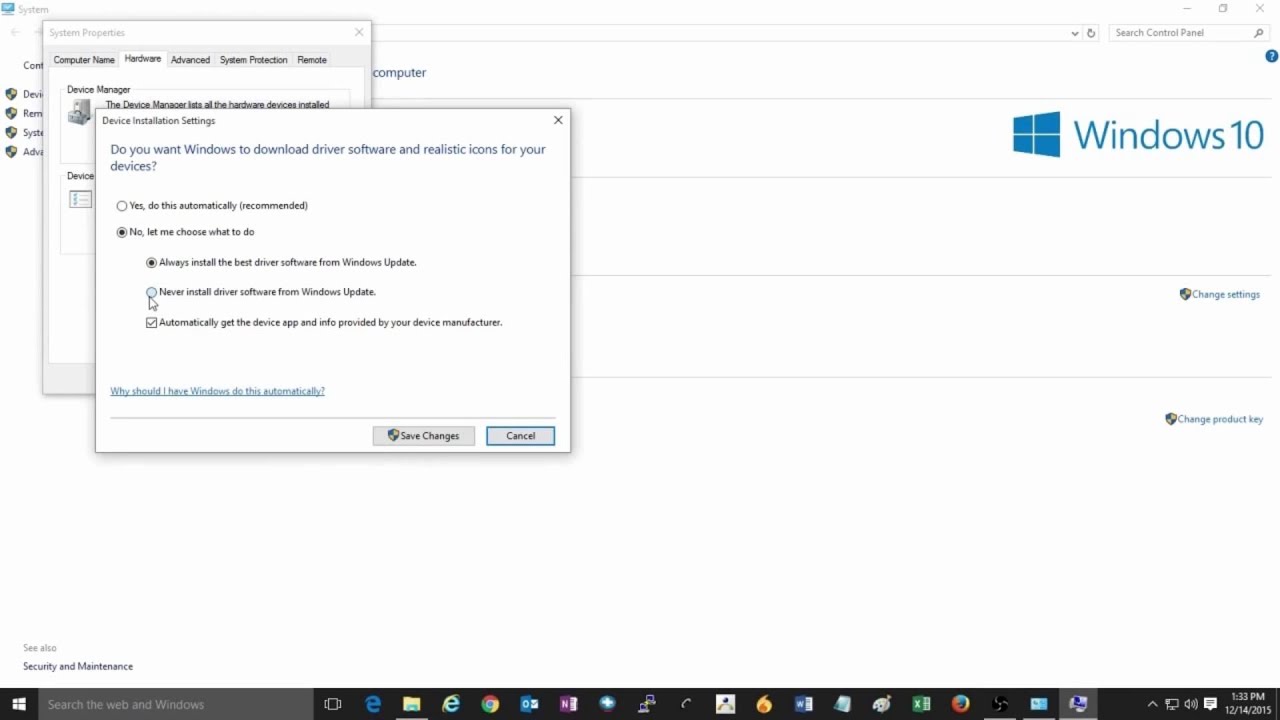This screenshot has width=1280, height=720.
Task: Switch to the Hardware tab in System Properties
Action: coord(143,59)
